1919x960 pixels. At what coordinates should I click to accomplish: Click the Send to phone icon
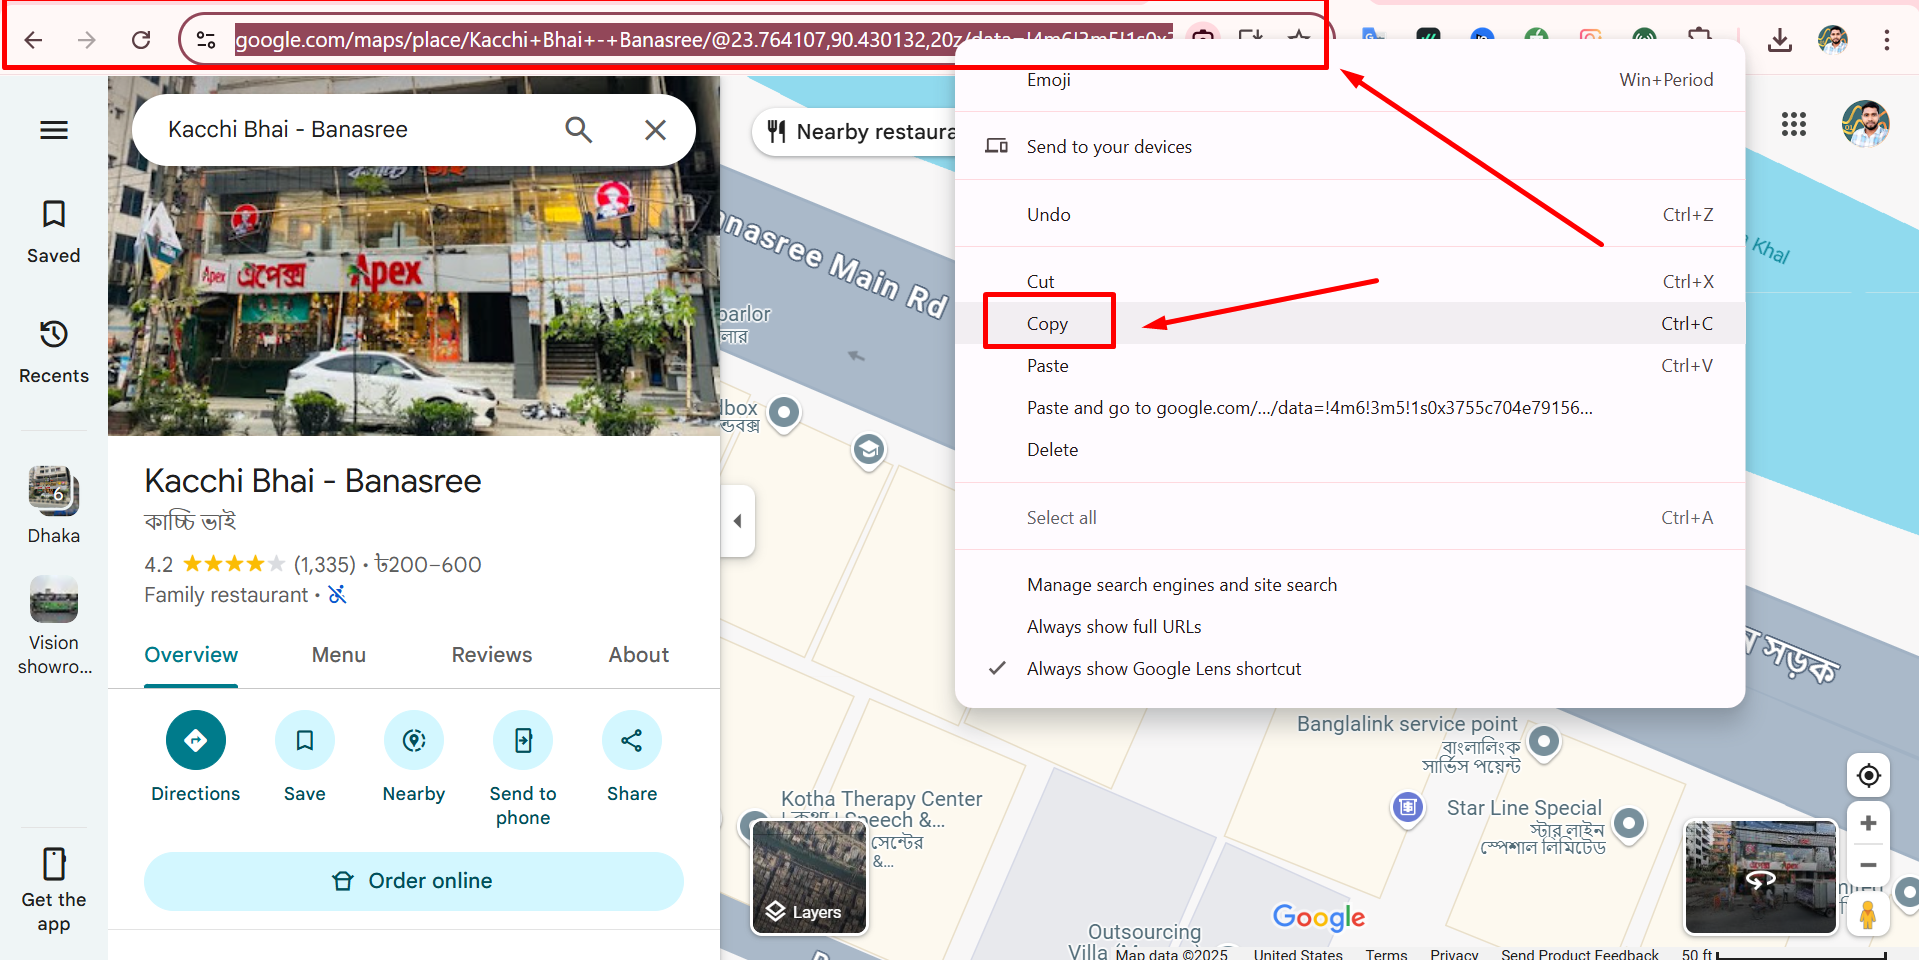point(523,741)
